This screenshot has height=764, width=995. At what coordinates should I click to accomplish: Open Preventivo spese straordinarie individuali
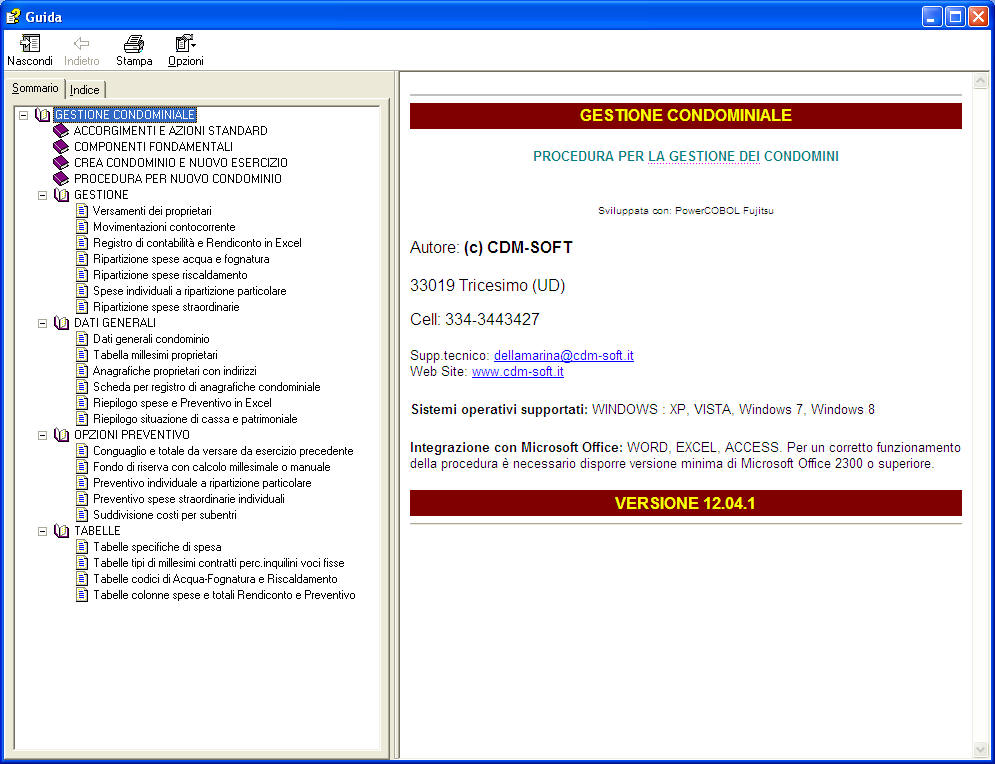[189, 499]
